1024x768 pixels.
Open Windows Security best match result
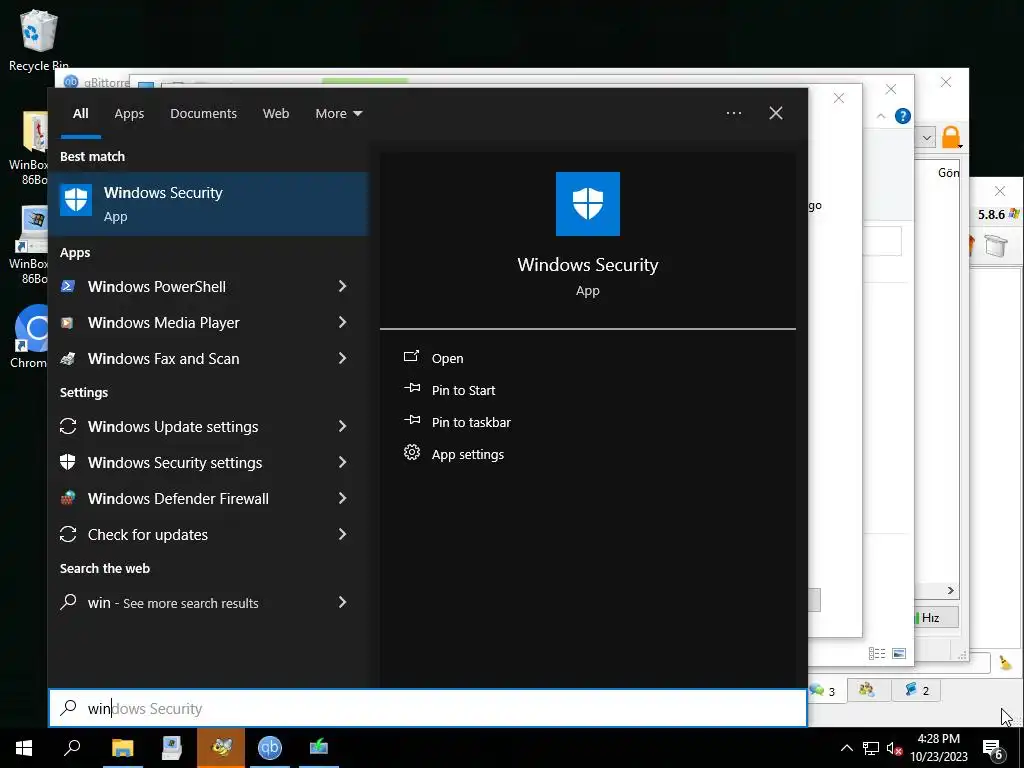tap(209, 204)
